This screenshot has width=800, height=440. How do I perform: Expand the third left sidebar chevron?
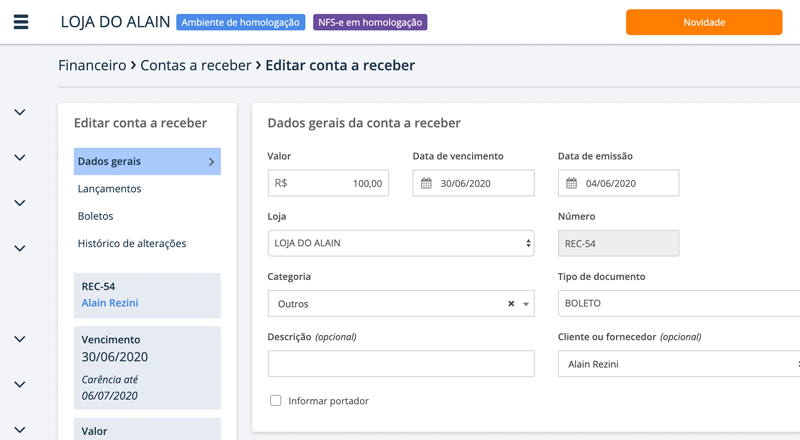click(x=19, y=203)
